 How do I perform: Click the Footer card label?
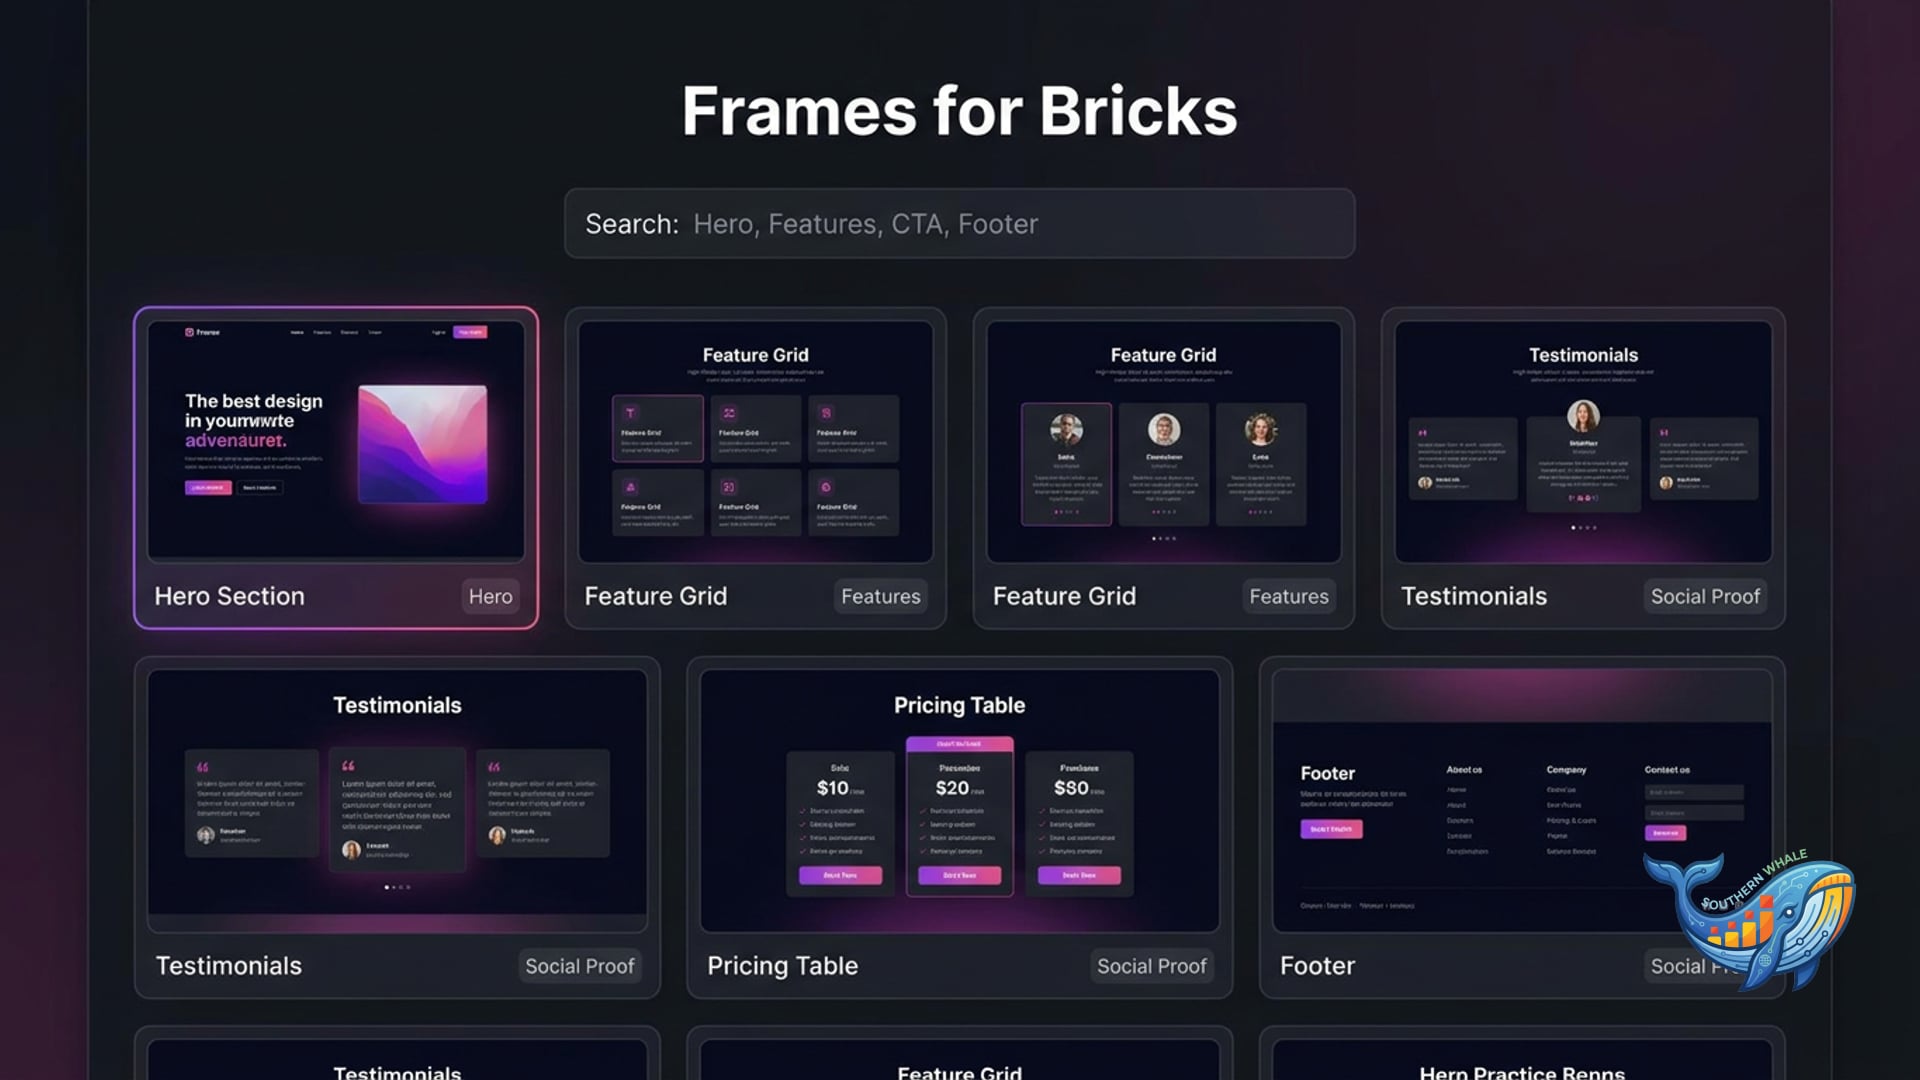pyautogui.click(x=1317, y=966)
